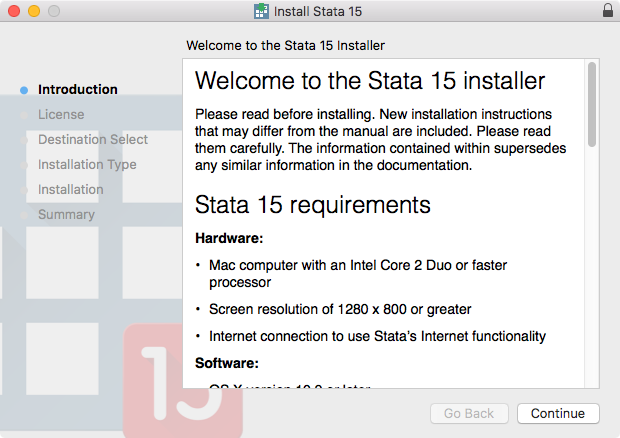Click the blue bullet beside Introduction
Screen dimensions: 620x438
coord(24,90)
